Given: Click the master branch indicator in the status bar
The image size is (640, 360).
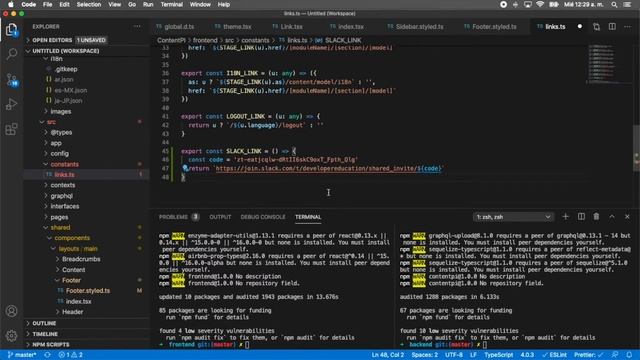Looking at the screenshot, I should pyautogui.click(x=22, y=355).
